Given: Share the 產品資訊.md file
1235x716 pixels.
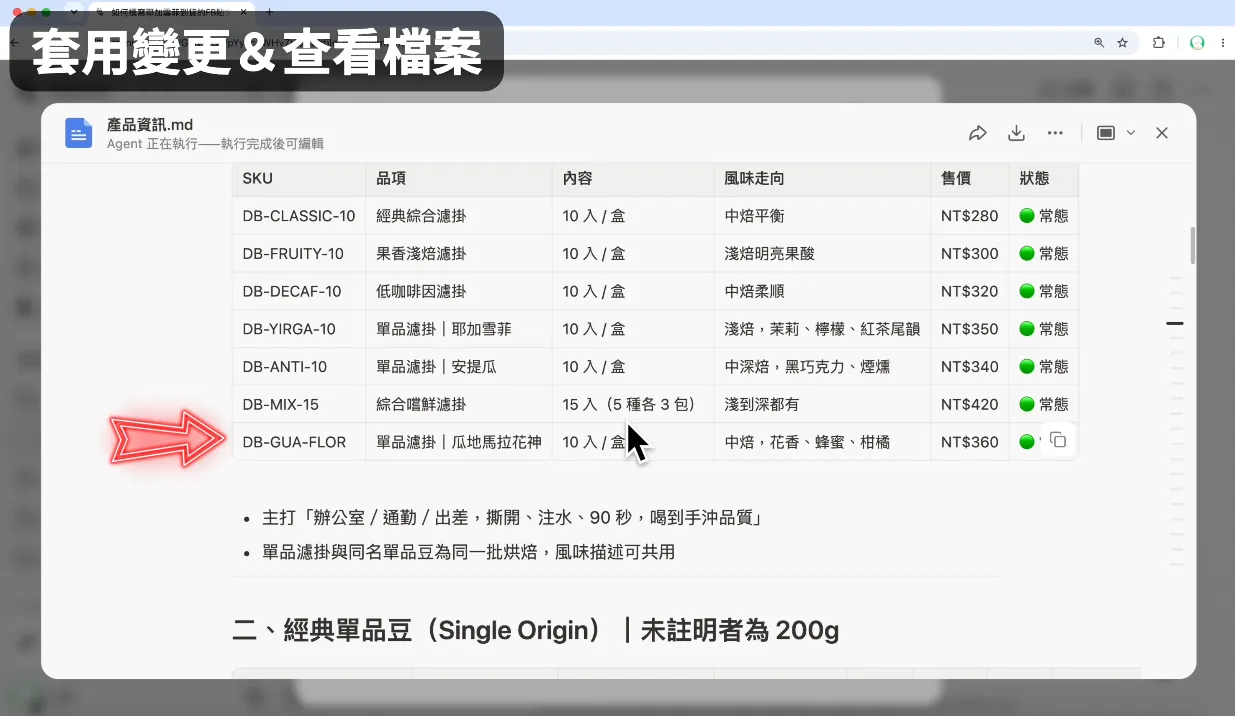Looking at the screenshot, I should pos(978,133).
